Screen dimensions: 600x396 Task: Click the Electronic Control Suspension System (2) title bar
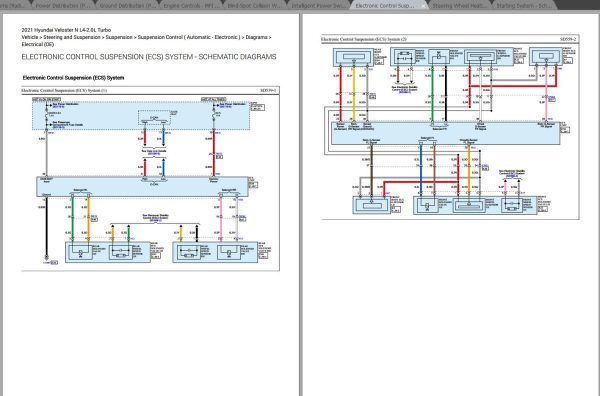(x=450, y=39)
